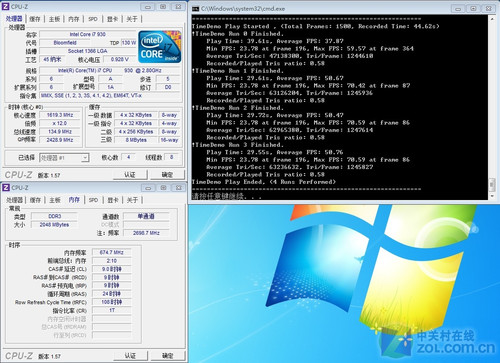This screenshot has width=500, height=363.
Task: Click the cmd.exe window title bar text
Action: [x=243, y=9]
